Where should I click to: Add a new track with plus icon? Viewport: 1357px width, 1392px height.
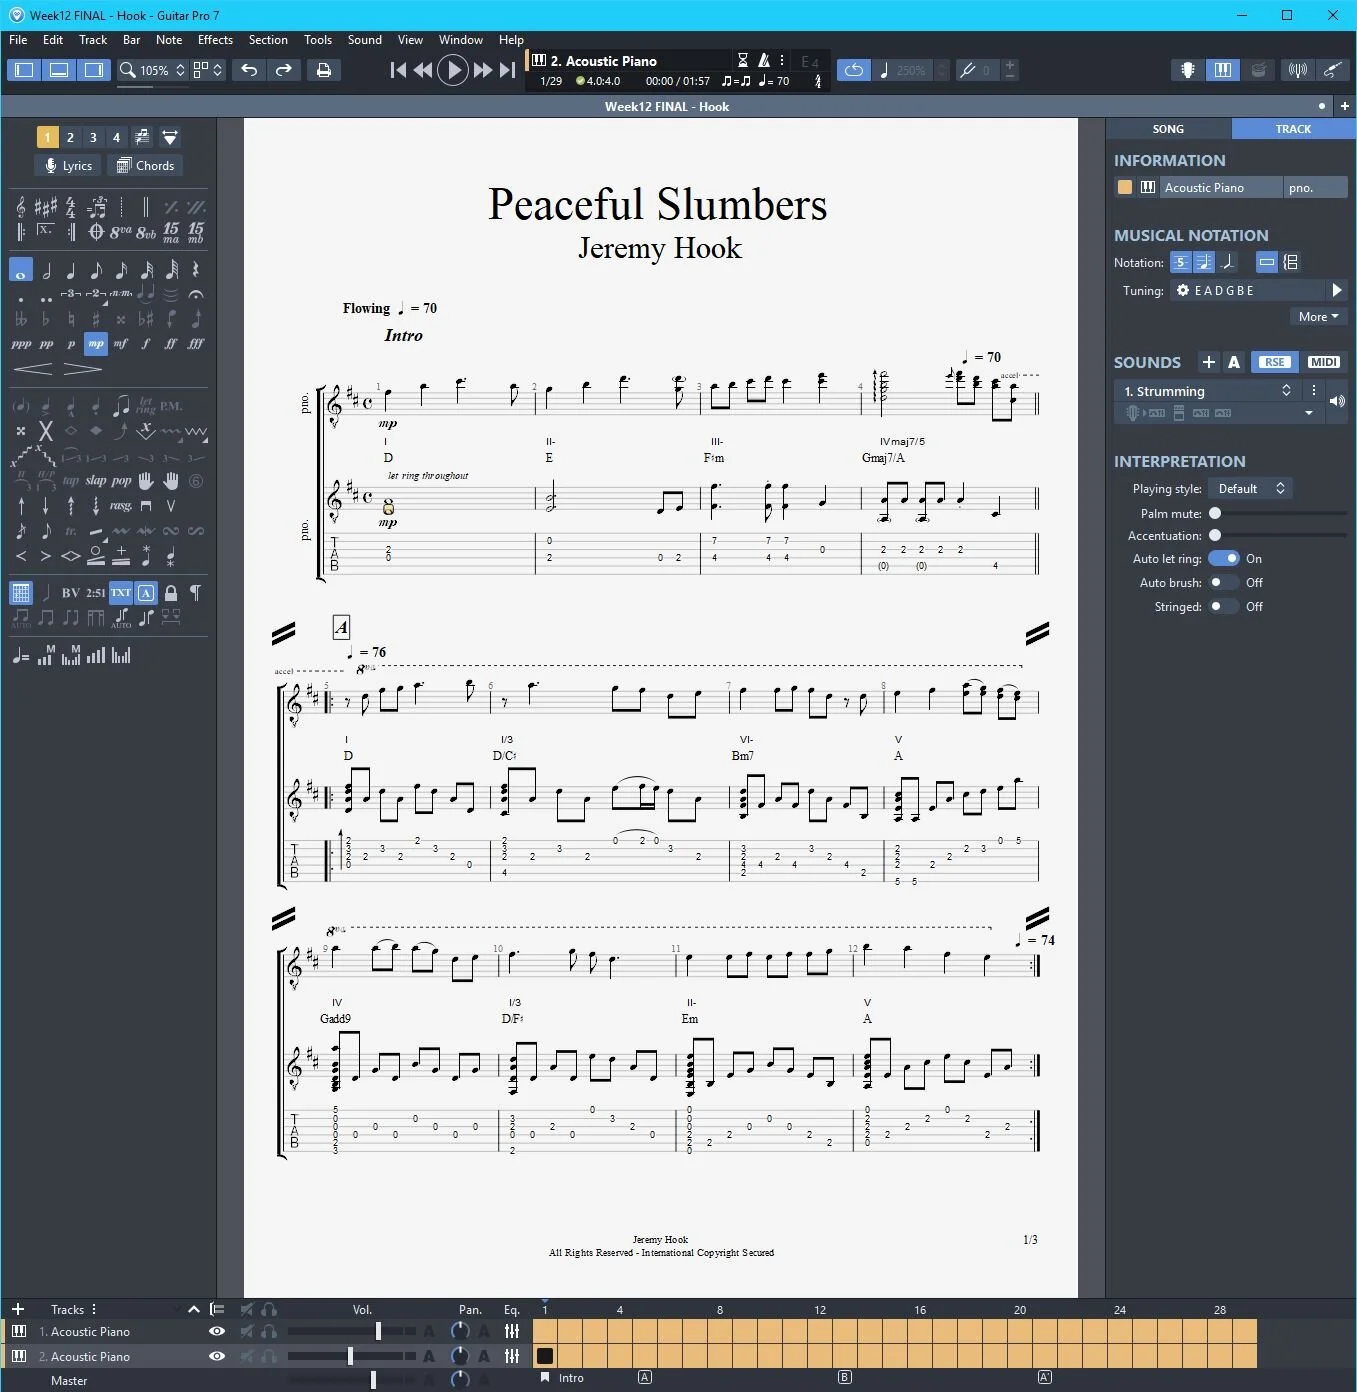(x=18, y=1309)
